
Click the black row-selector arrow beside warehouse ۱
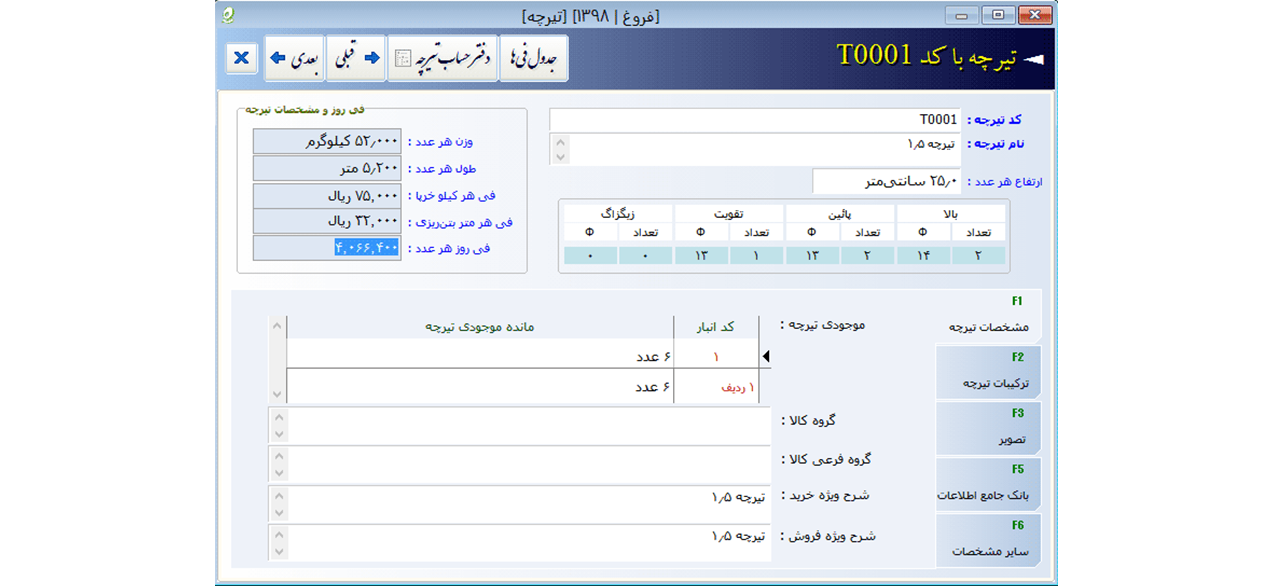pos(766,355)
